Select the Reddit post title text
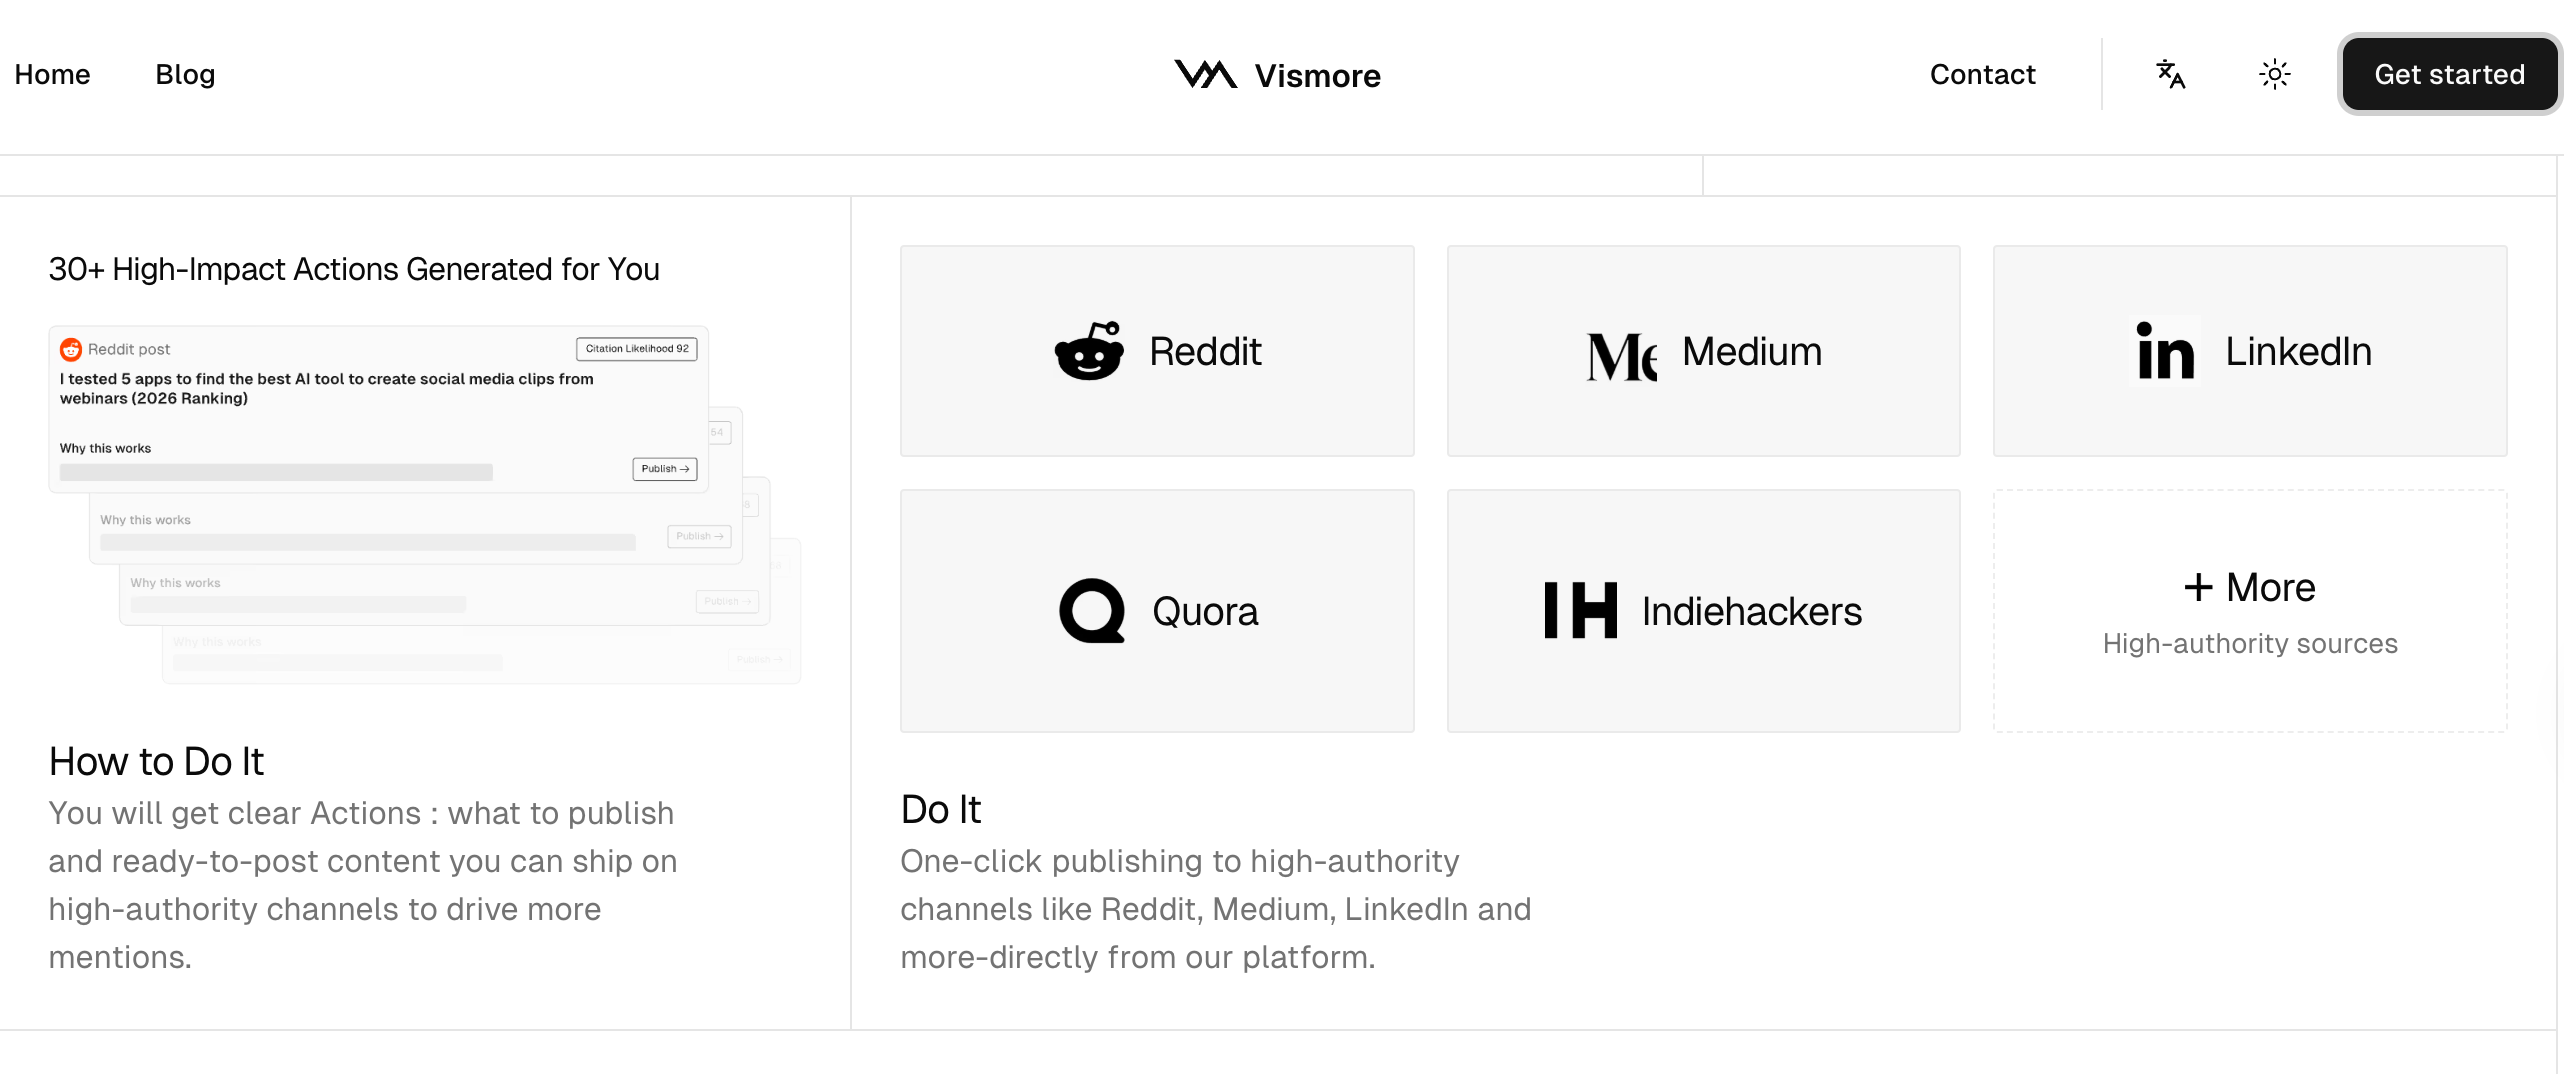2564x1074 pixels. point(326,389)
